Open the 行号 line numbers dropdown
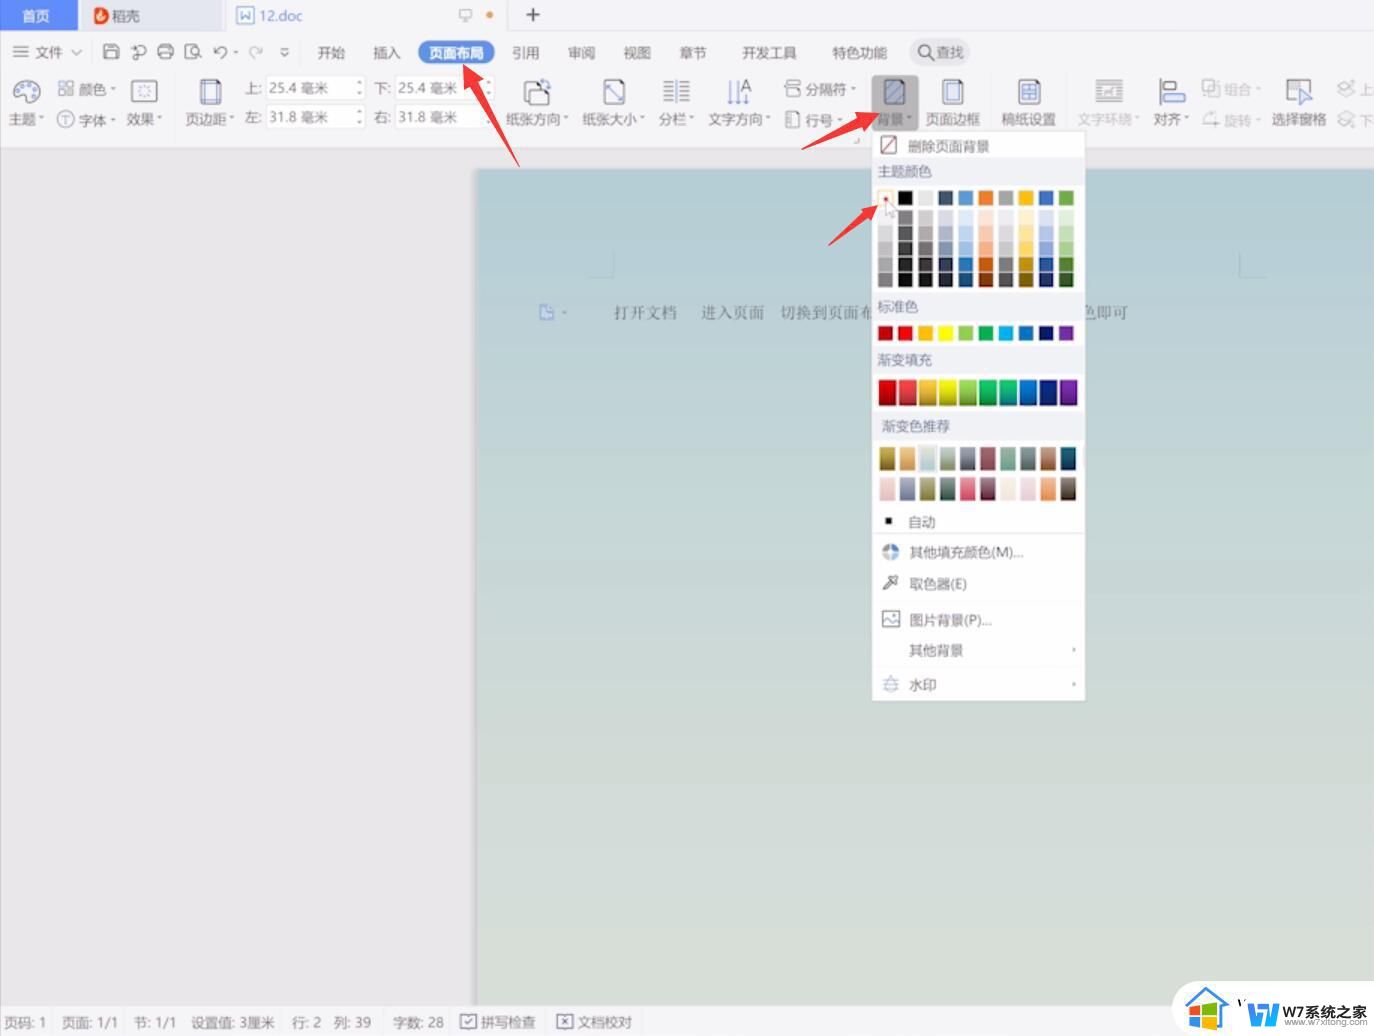This screenshot has height=1036, width=1374. click(x=814, y=119)
